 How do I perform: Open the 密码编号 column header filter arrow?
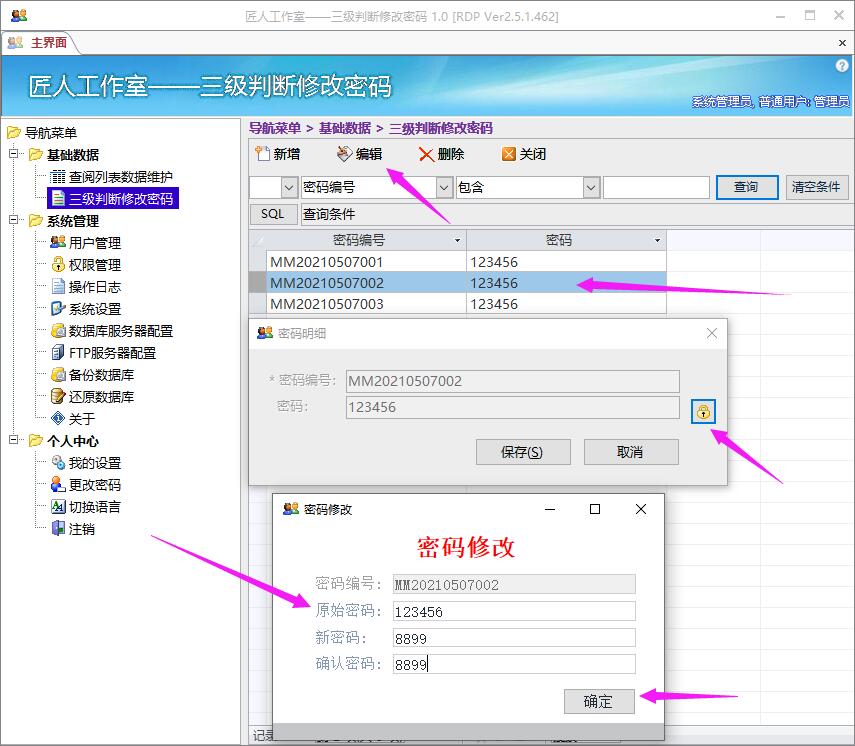[457, 240]
